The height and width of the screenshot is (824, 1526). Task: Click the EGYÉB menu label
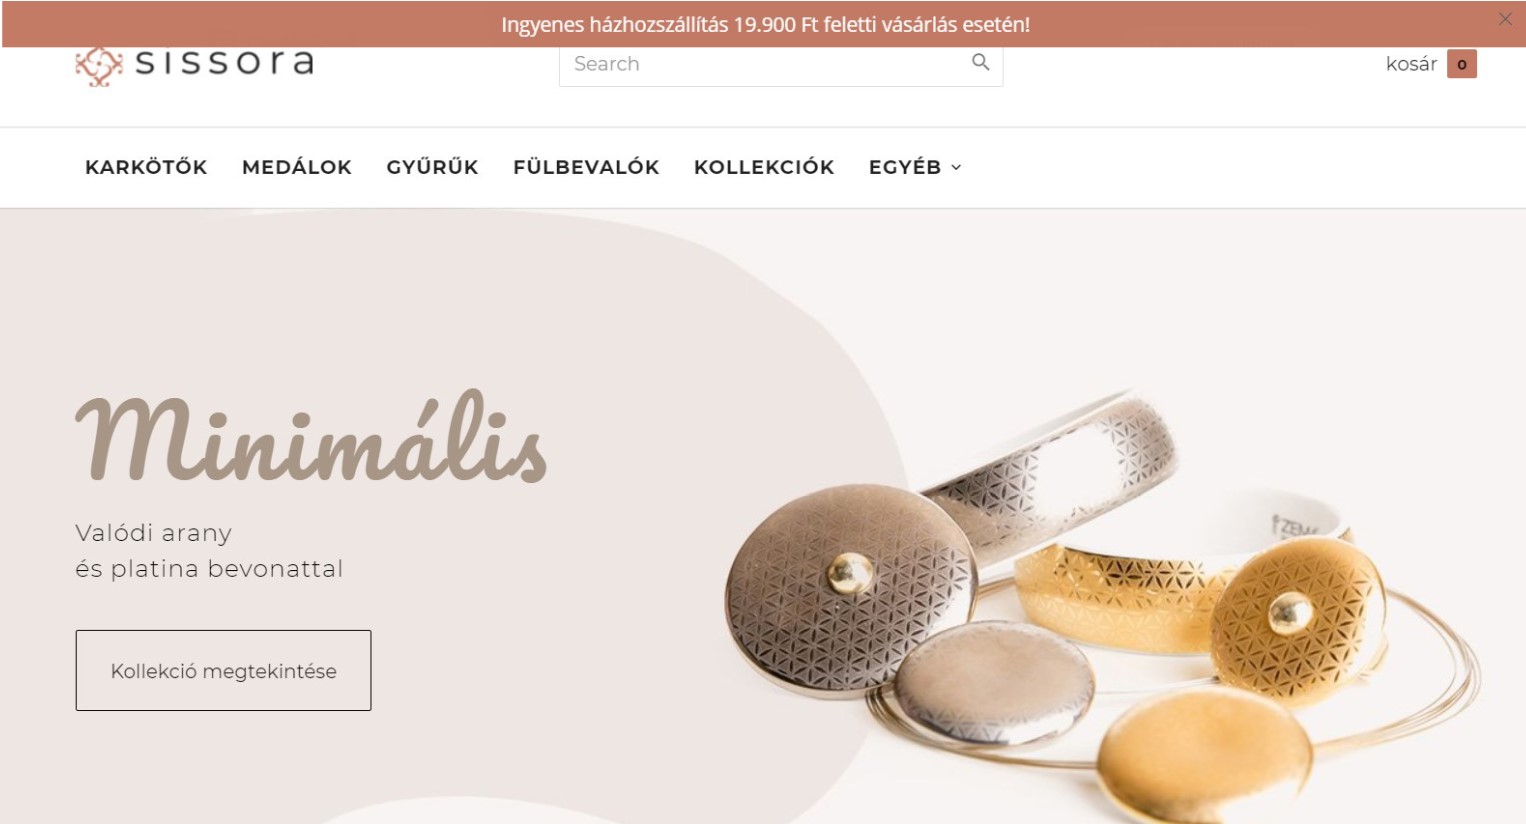[905, 167]
